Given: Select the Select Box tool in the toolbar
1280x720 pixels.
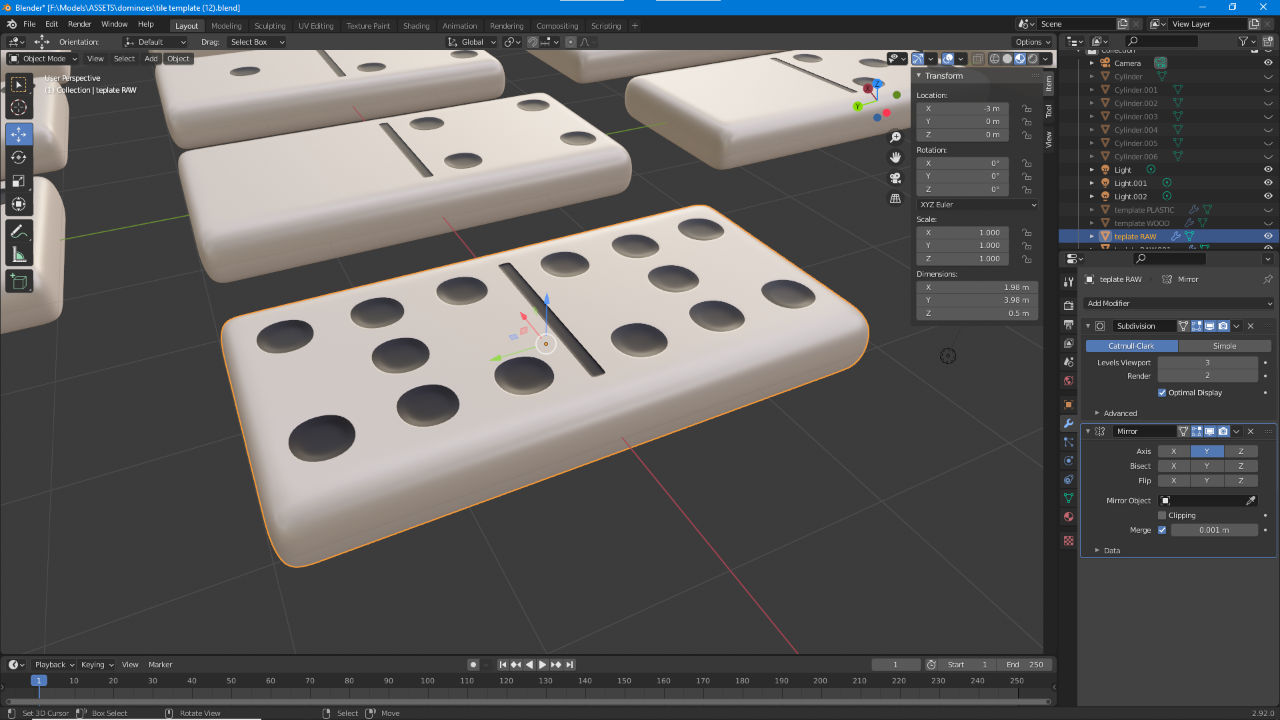Looking at the screenshot, I should 19,85.
